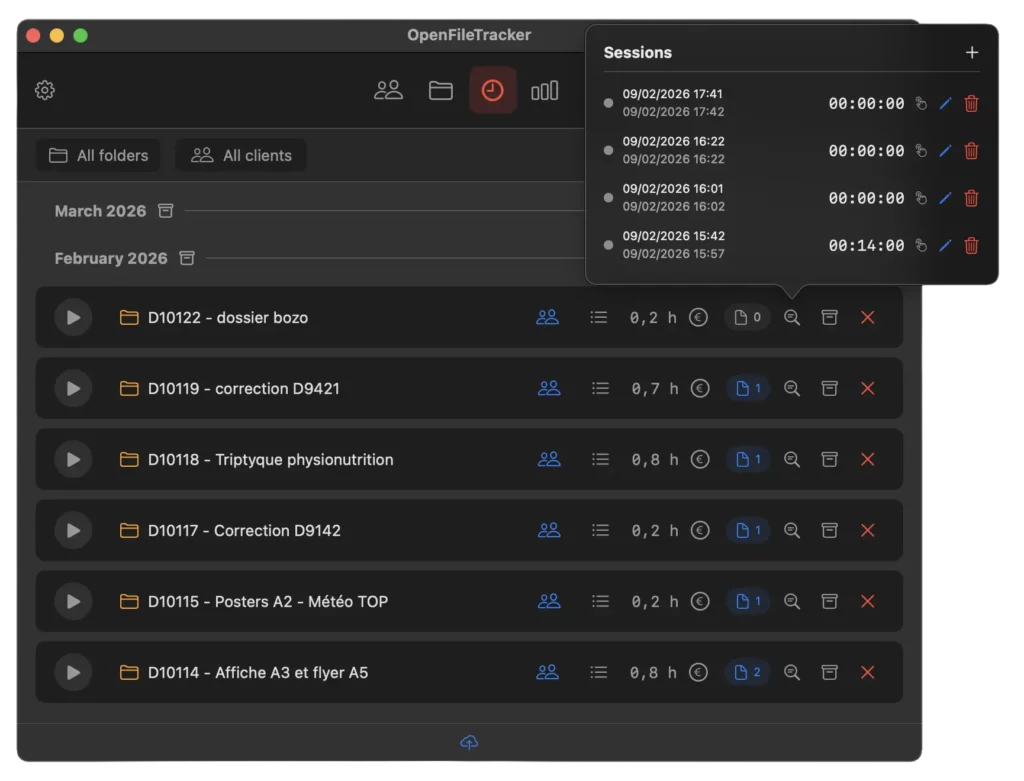This screenshot has height=781, width=1024.
Task: Toggle euro billing on D10118 row
Action: tap(700, 459)
